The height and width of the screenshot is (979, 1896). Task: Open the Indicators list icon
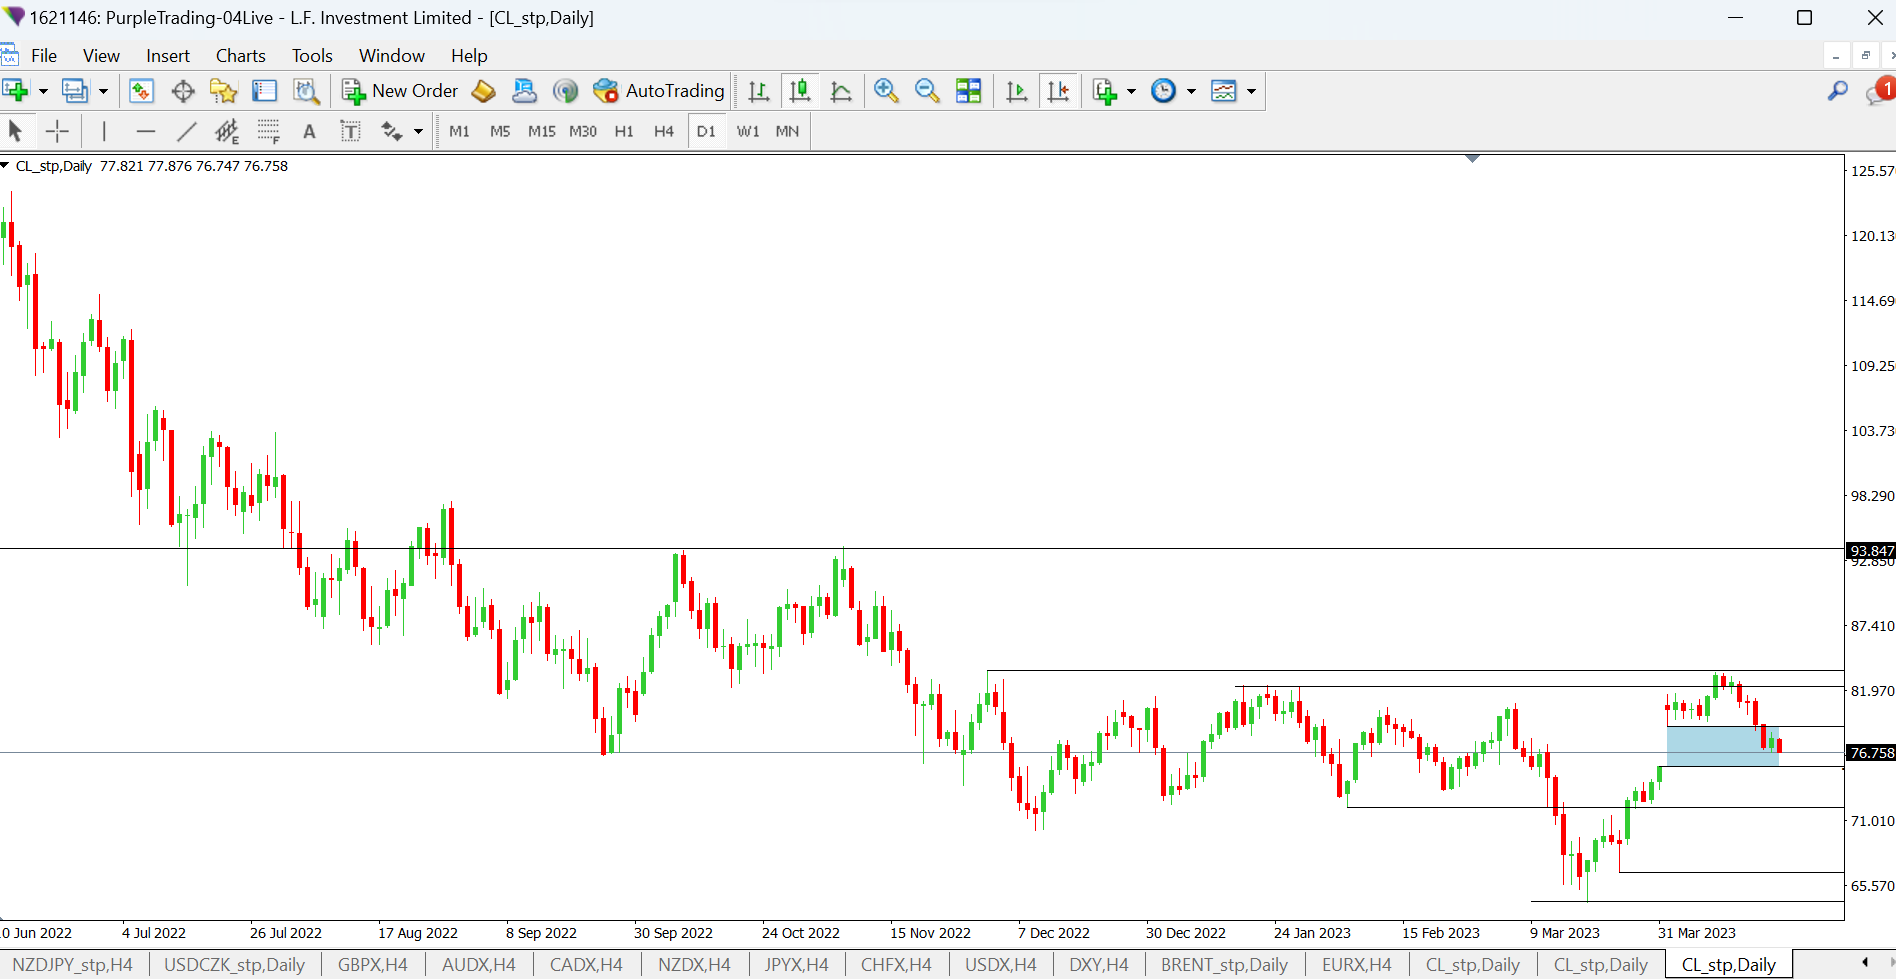click(x=1104, y=91)
